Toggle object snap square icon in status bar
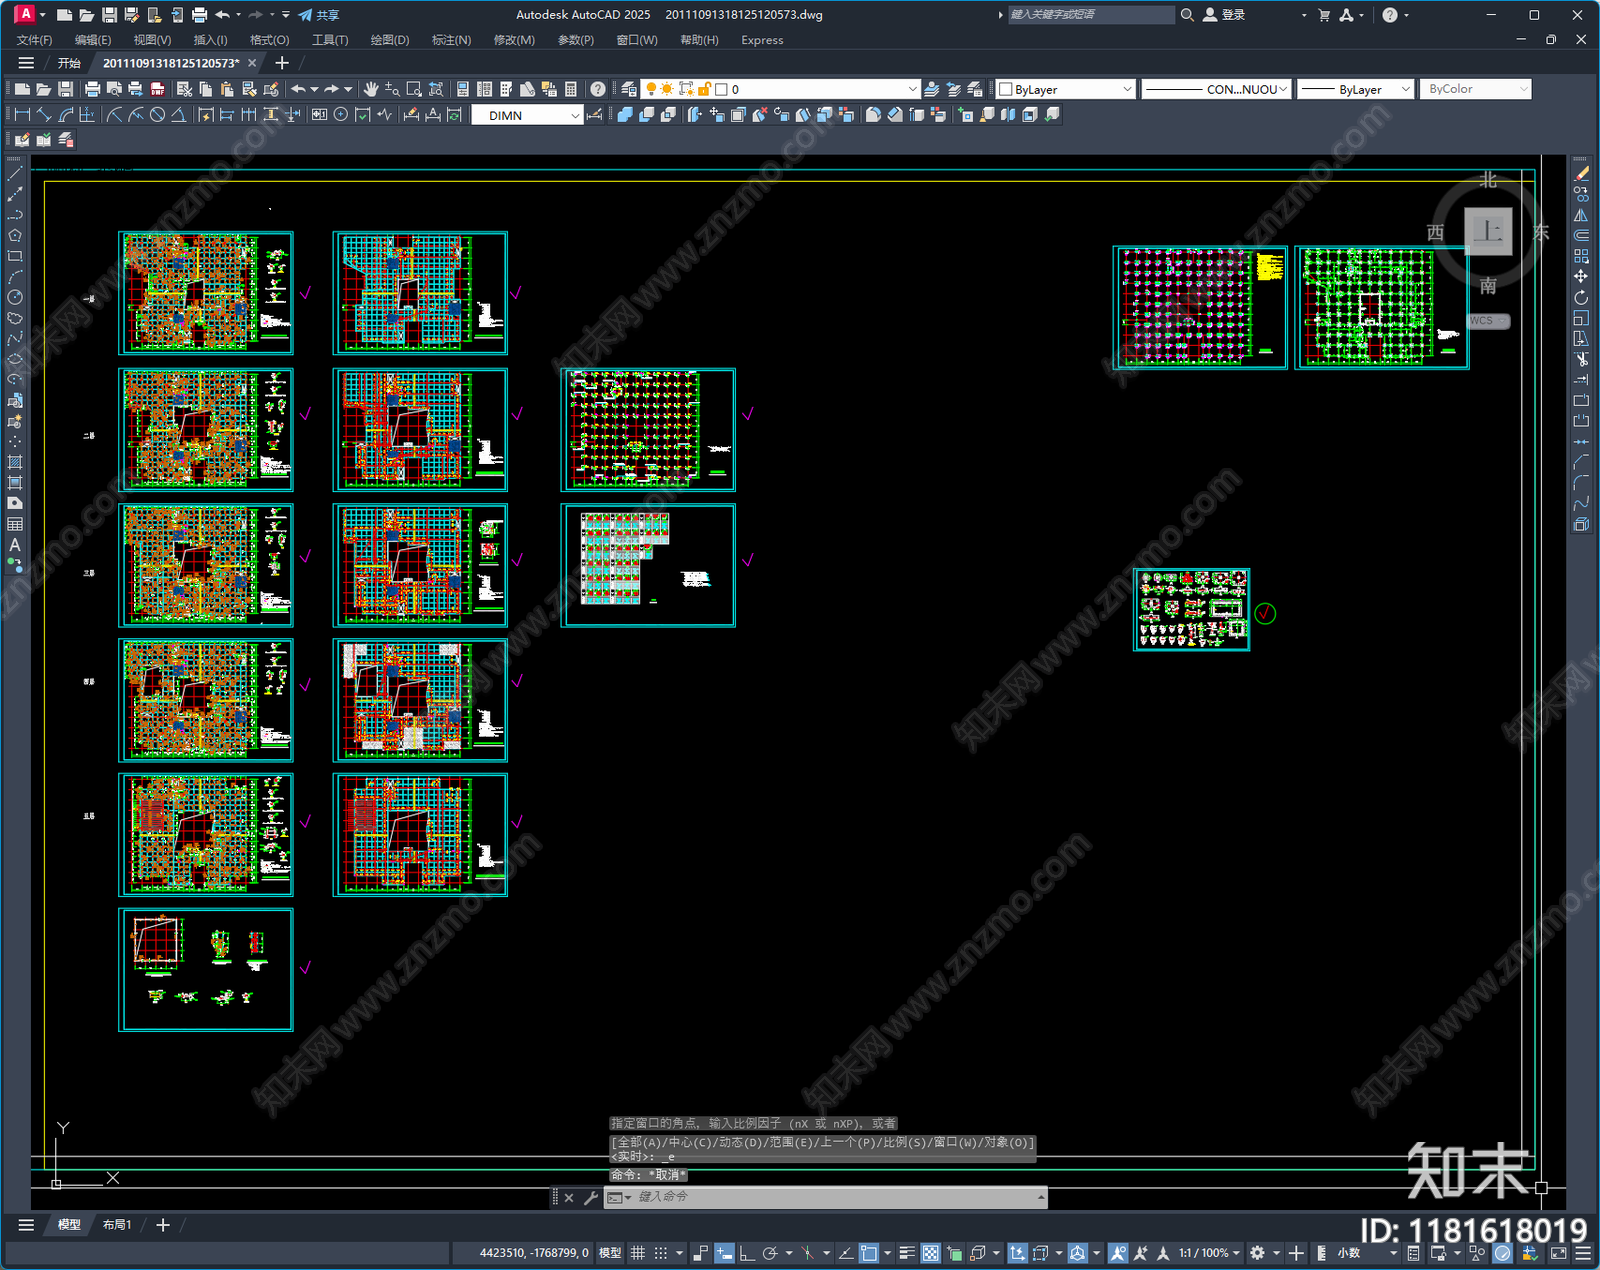This screenshot has width=1600, height=1270. click(x=869, y=1253)
